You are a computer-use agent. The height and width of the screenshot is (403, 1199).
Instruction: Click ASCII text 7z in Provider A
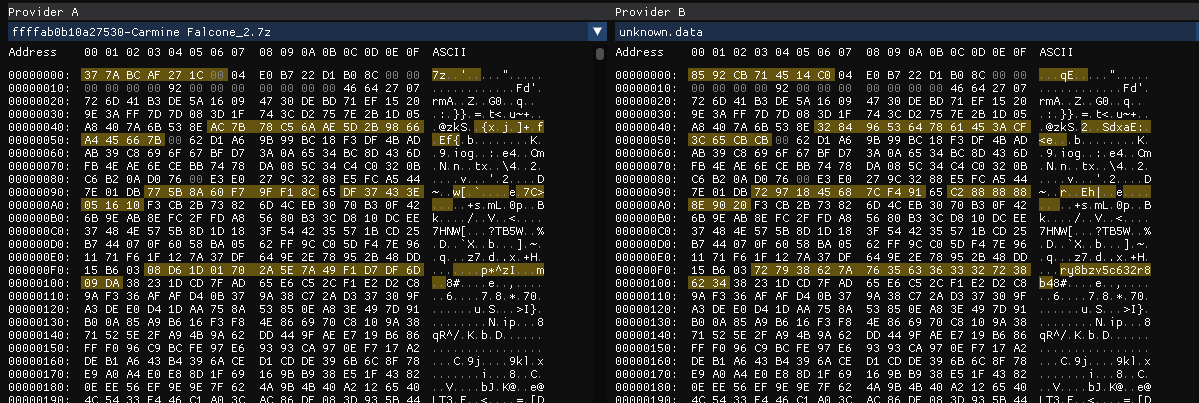click(439, 75)
